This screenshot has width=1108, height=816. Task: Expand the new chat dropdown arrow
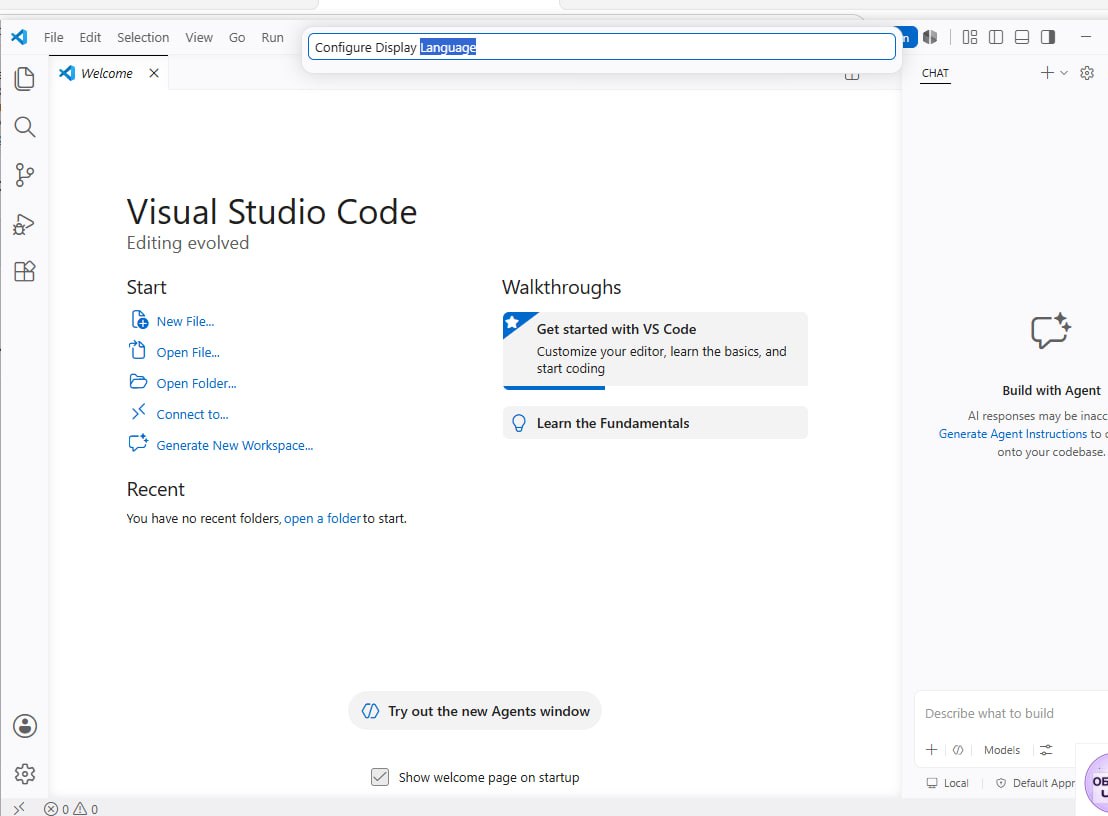pos(1063,73)
